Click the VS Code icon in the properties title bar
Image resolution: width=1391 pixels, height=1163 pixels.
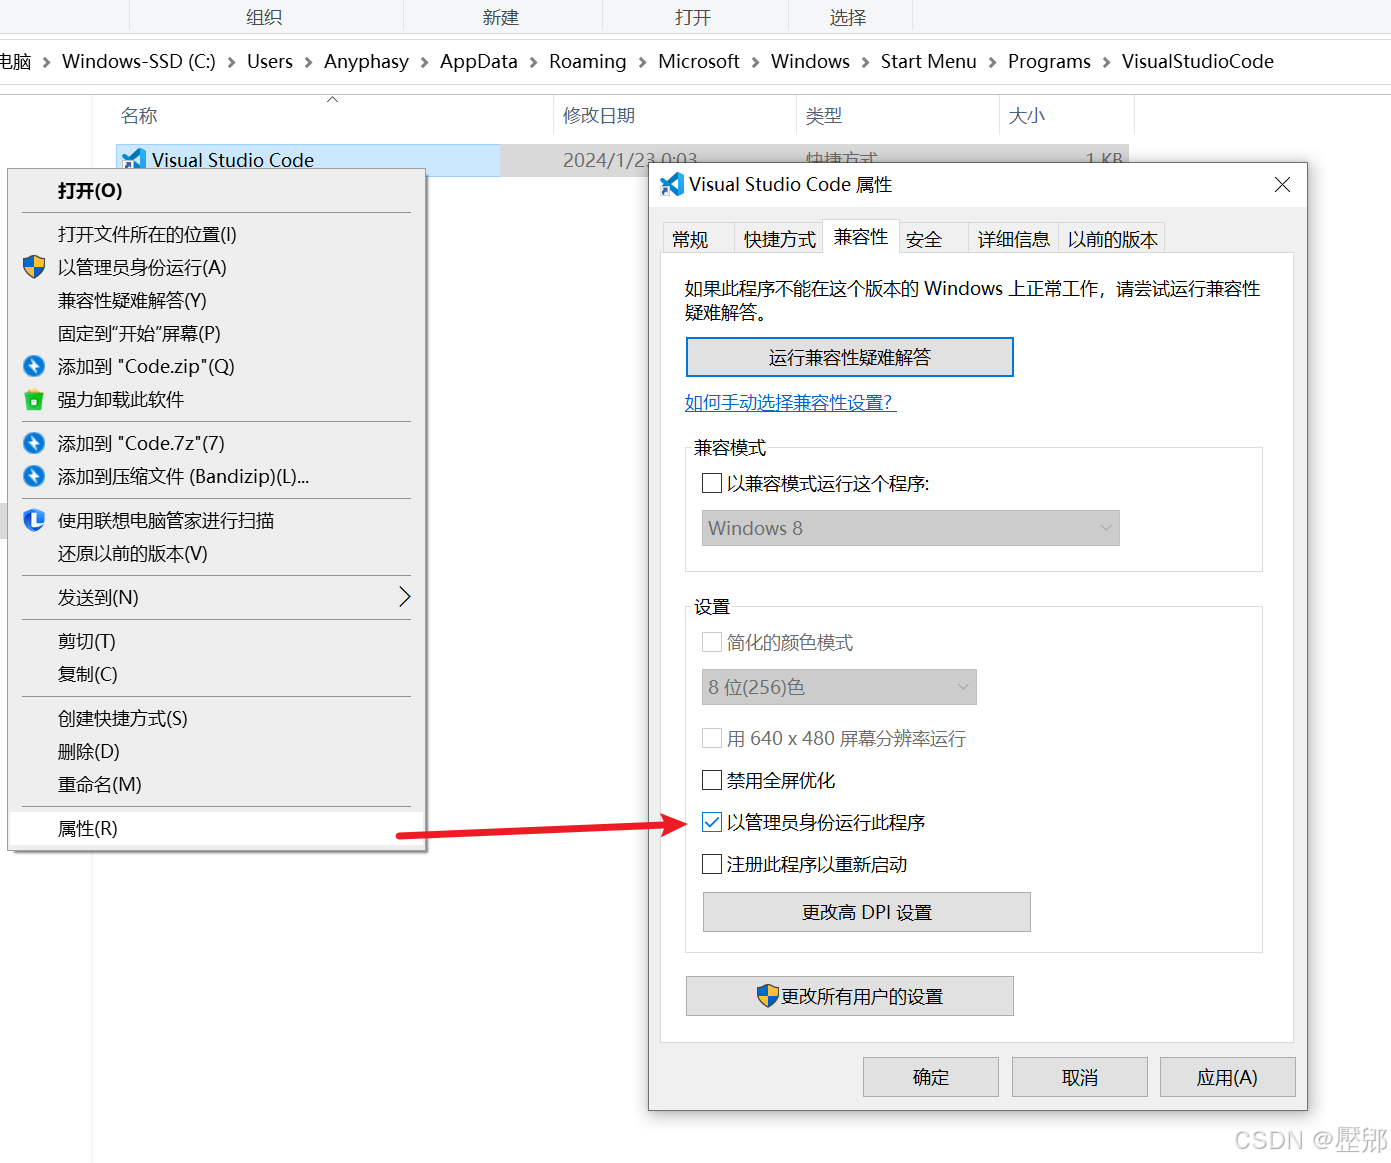click(672, 184)
